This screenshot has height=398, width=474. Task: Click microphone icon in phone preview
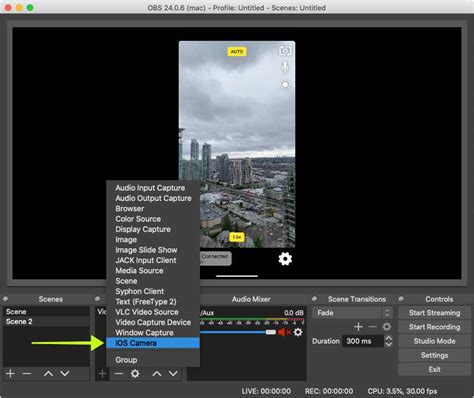point(285,67)
